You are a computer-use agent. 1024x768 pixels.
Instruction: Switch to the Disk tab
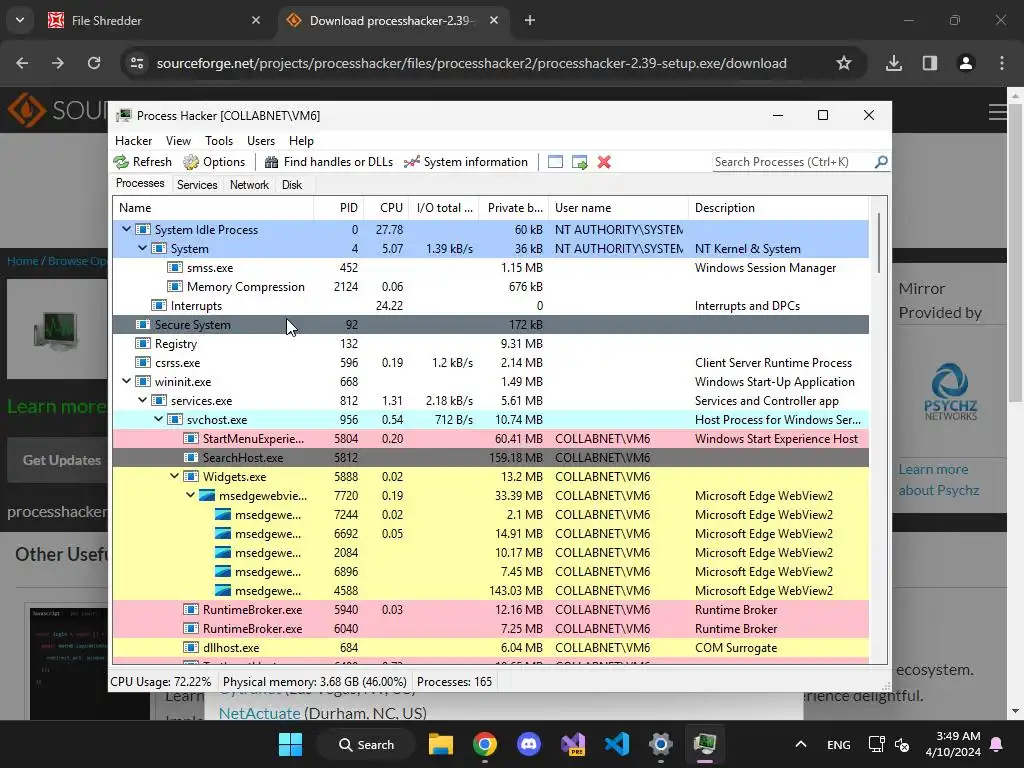coord(292,185)
